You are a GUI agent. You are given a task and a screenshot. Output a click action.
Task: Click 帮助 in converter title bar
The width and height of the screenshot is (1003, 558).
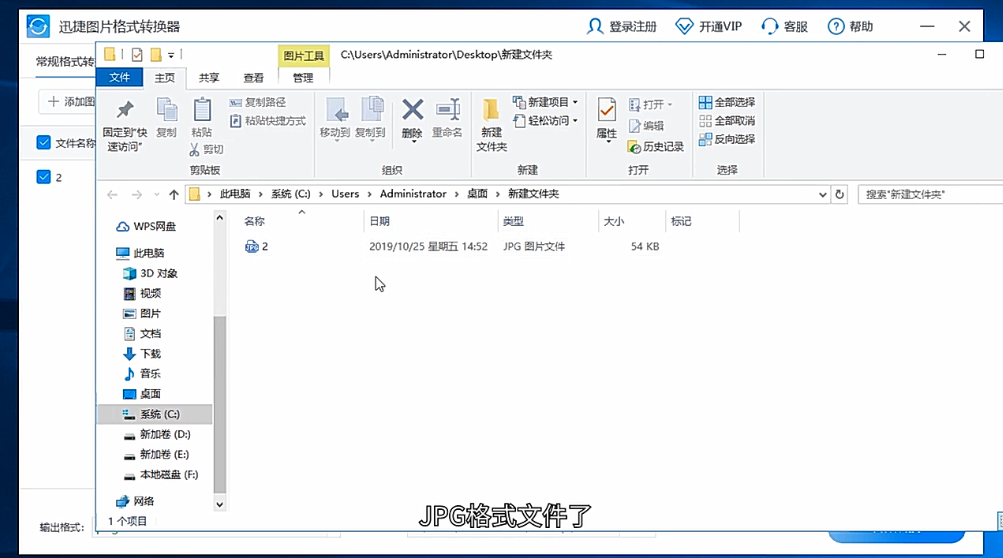pyautogui.click(x=850, y=26)
